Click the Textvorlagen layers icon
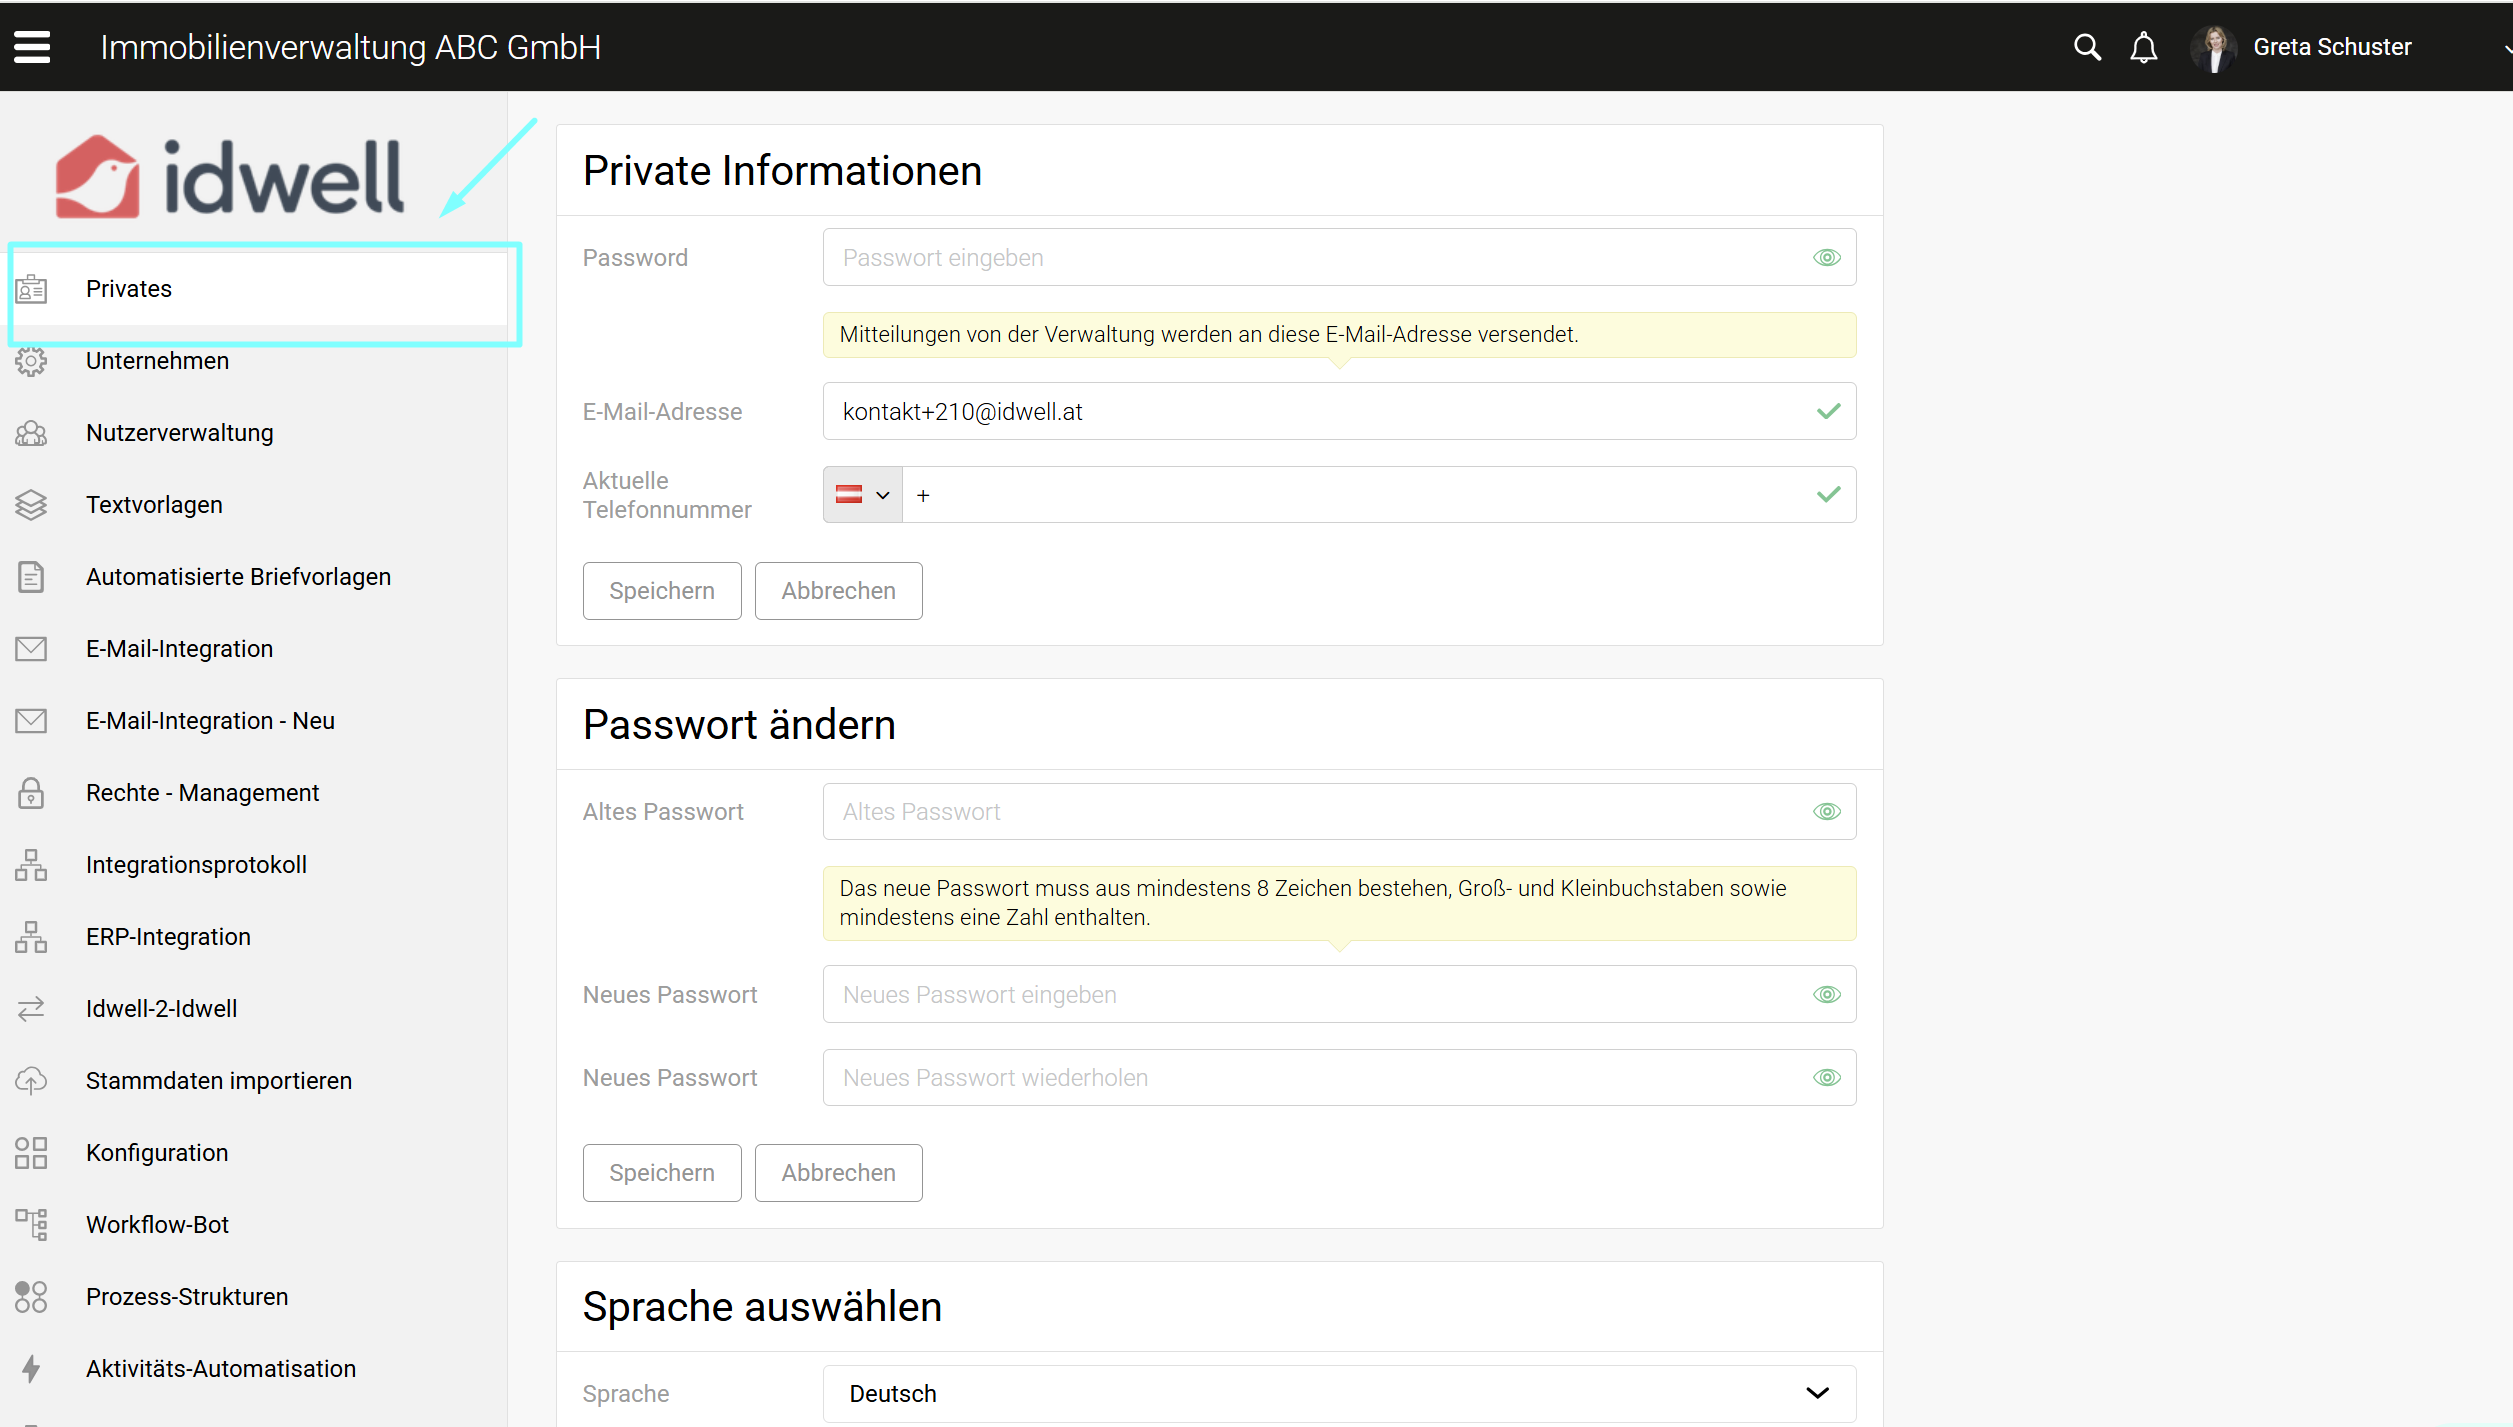Screen dimensions: 2513x1427 (31, 505)
